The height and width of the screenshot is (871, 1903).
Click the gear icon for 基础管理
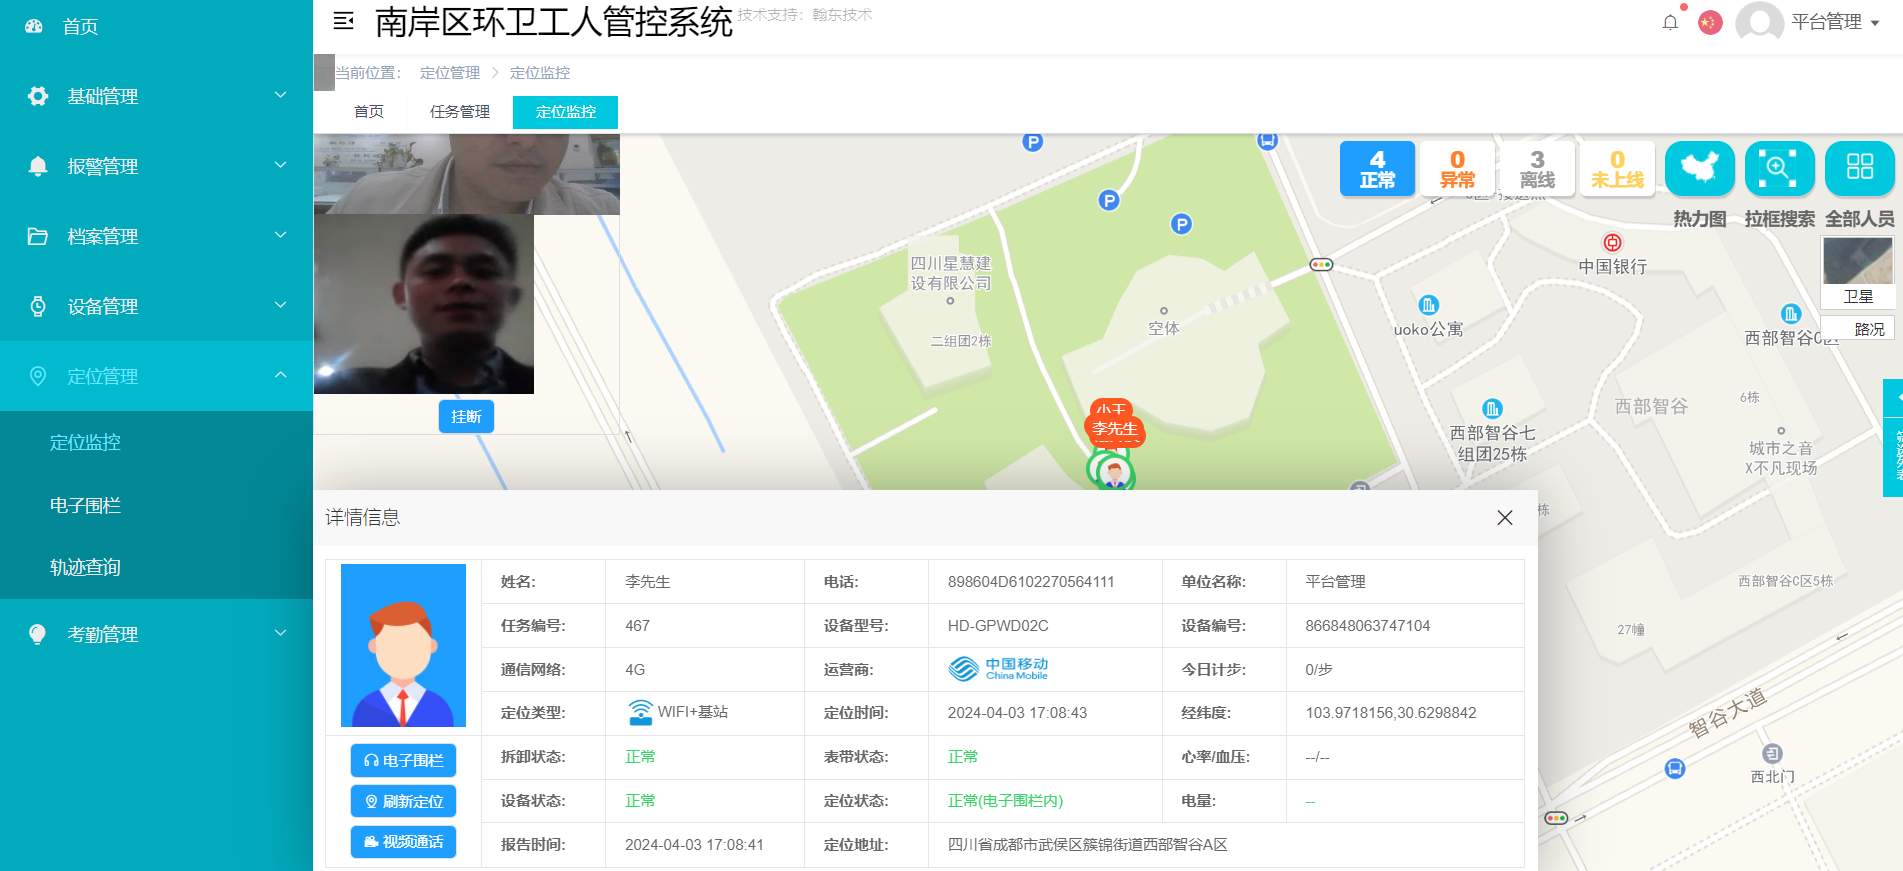tap(38, 96)
